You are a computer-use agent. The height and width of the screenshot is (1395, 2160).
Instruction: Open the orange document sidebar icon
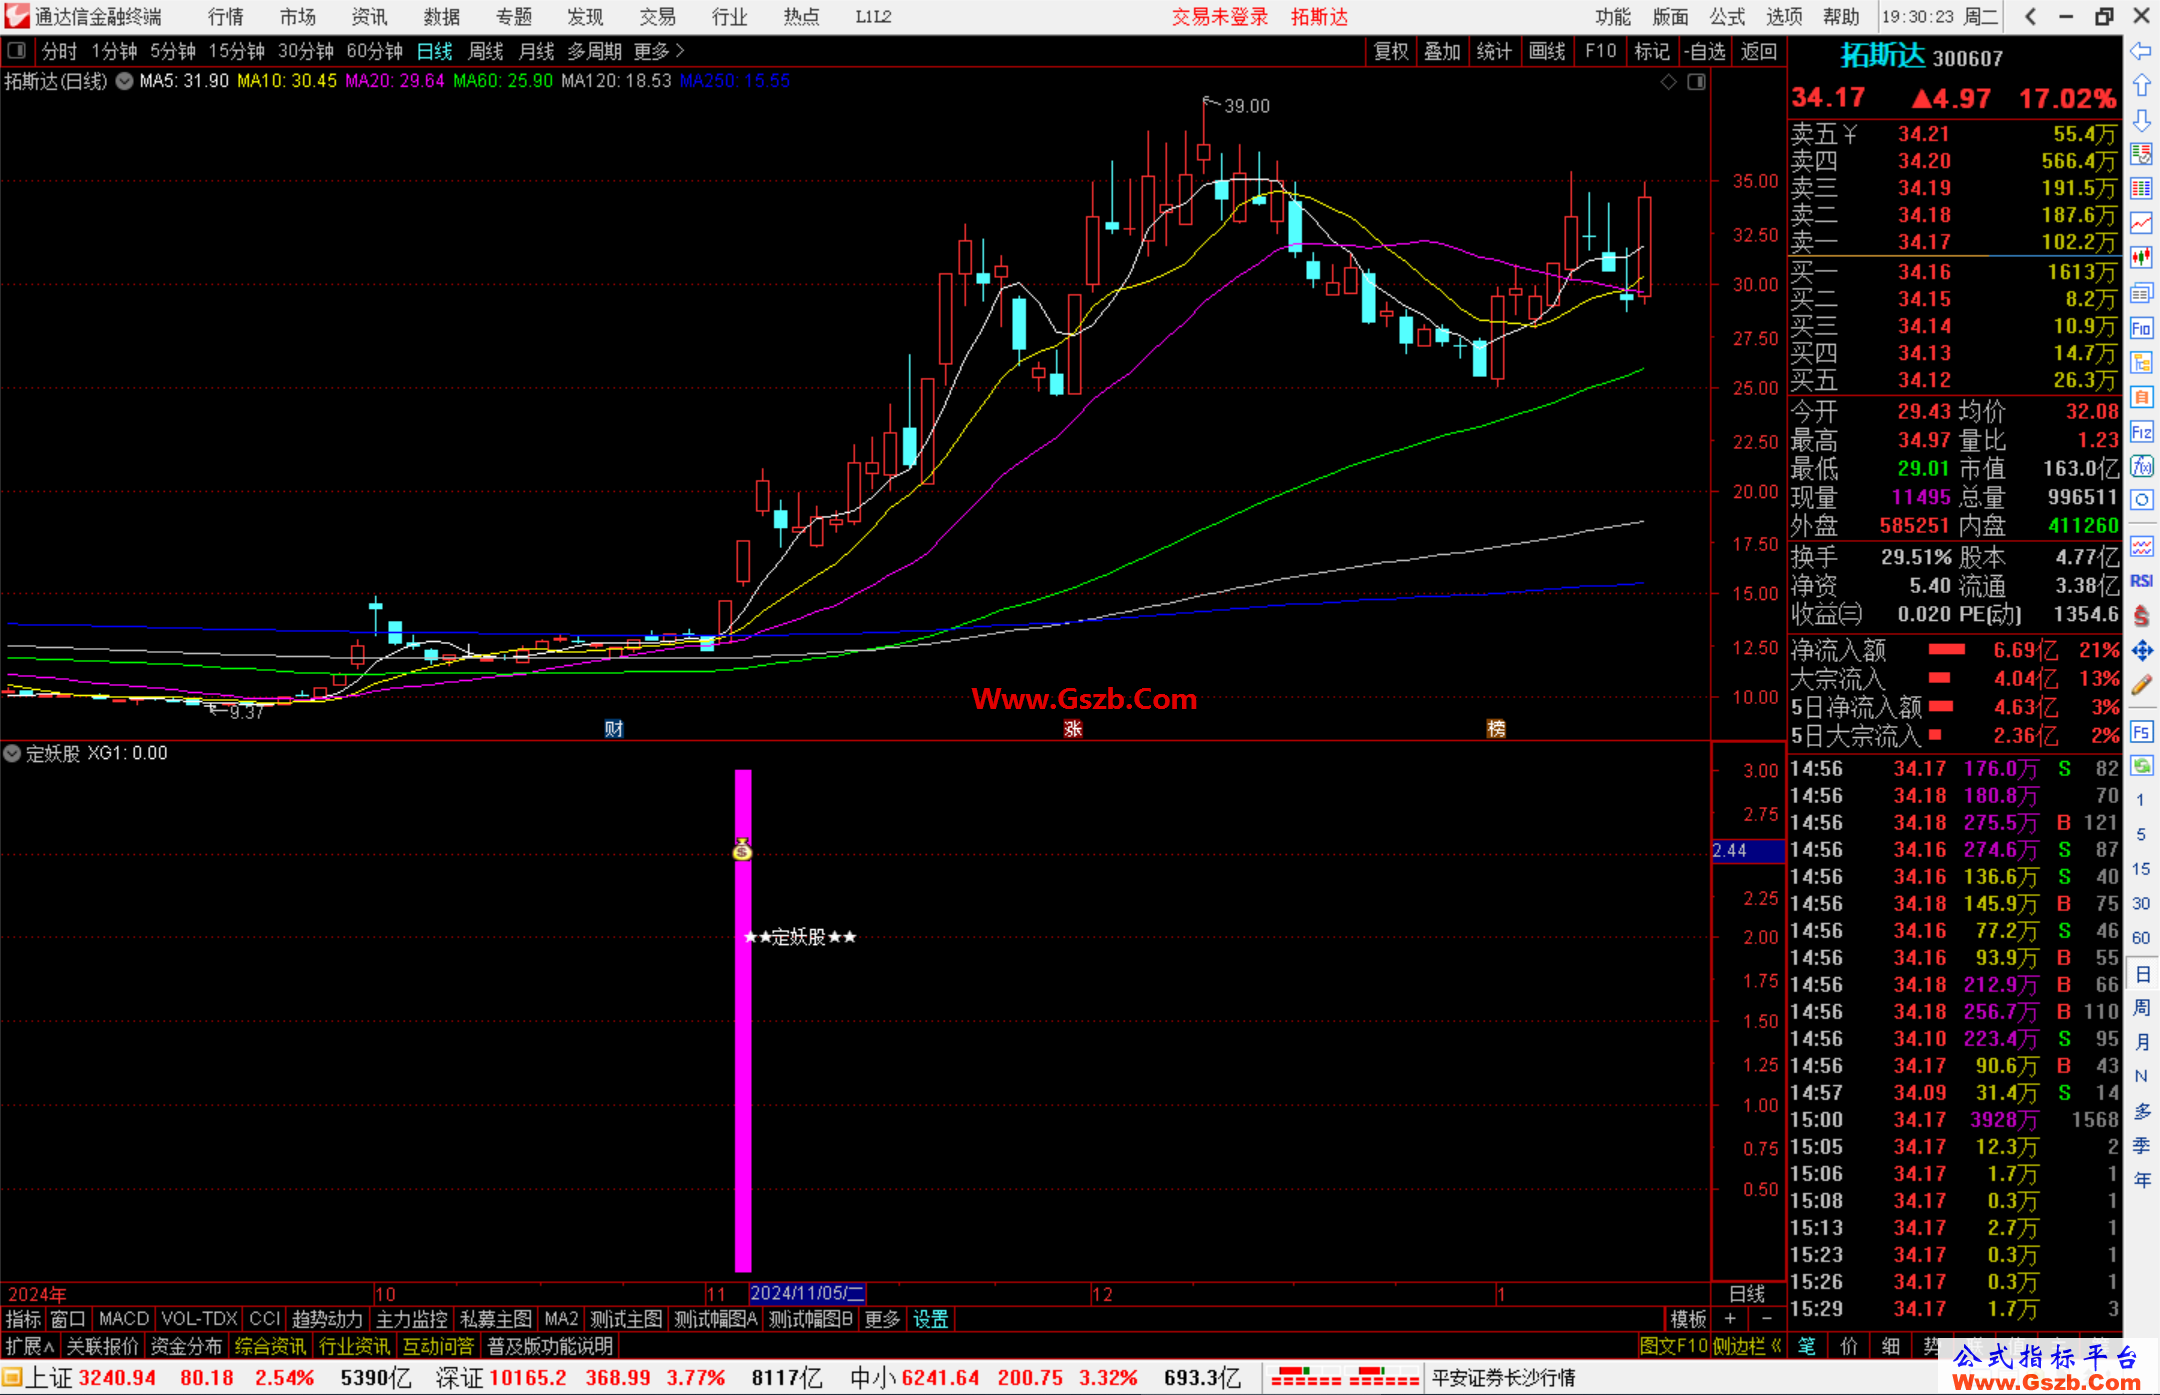pos(2141,397)
